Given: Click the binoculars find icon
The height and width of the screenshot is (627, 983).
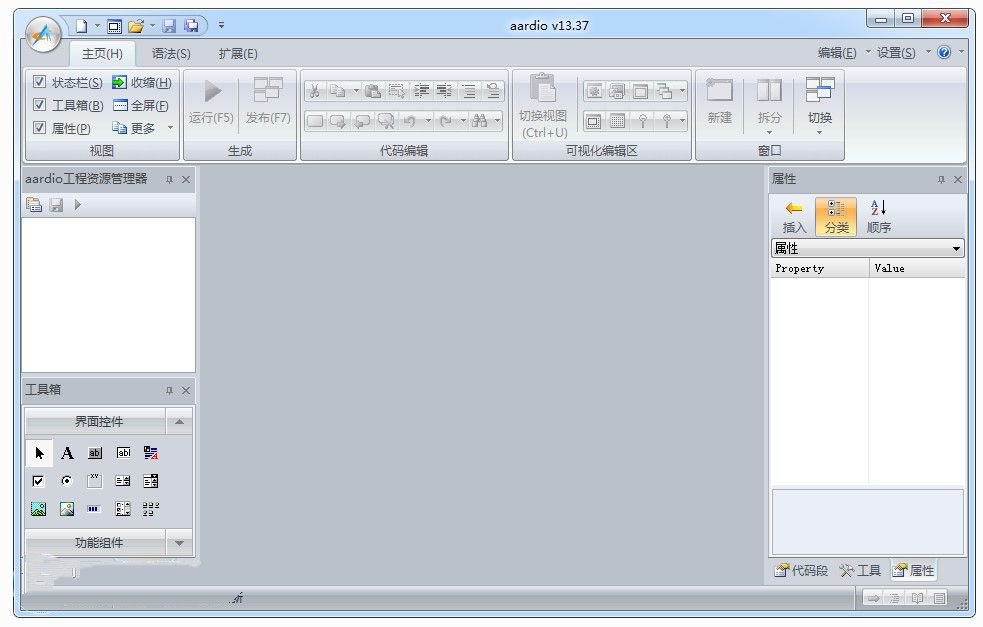Looking at the screenshot, I should (x=480, y=120).
